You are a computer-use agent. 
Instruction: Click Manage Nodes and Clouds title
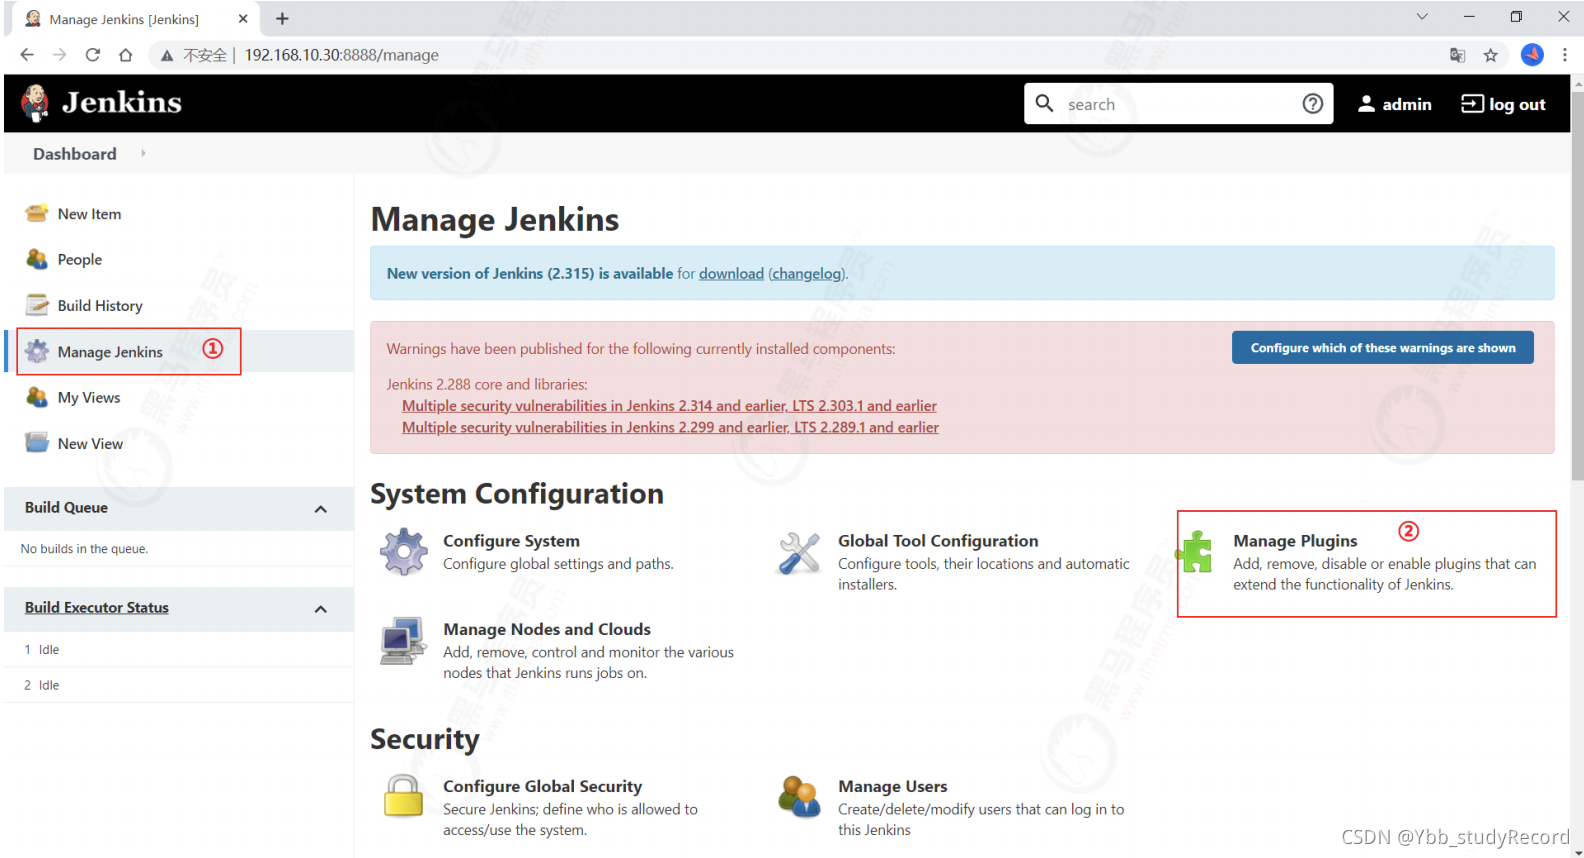point(547,629)
